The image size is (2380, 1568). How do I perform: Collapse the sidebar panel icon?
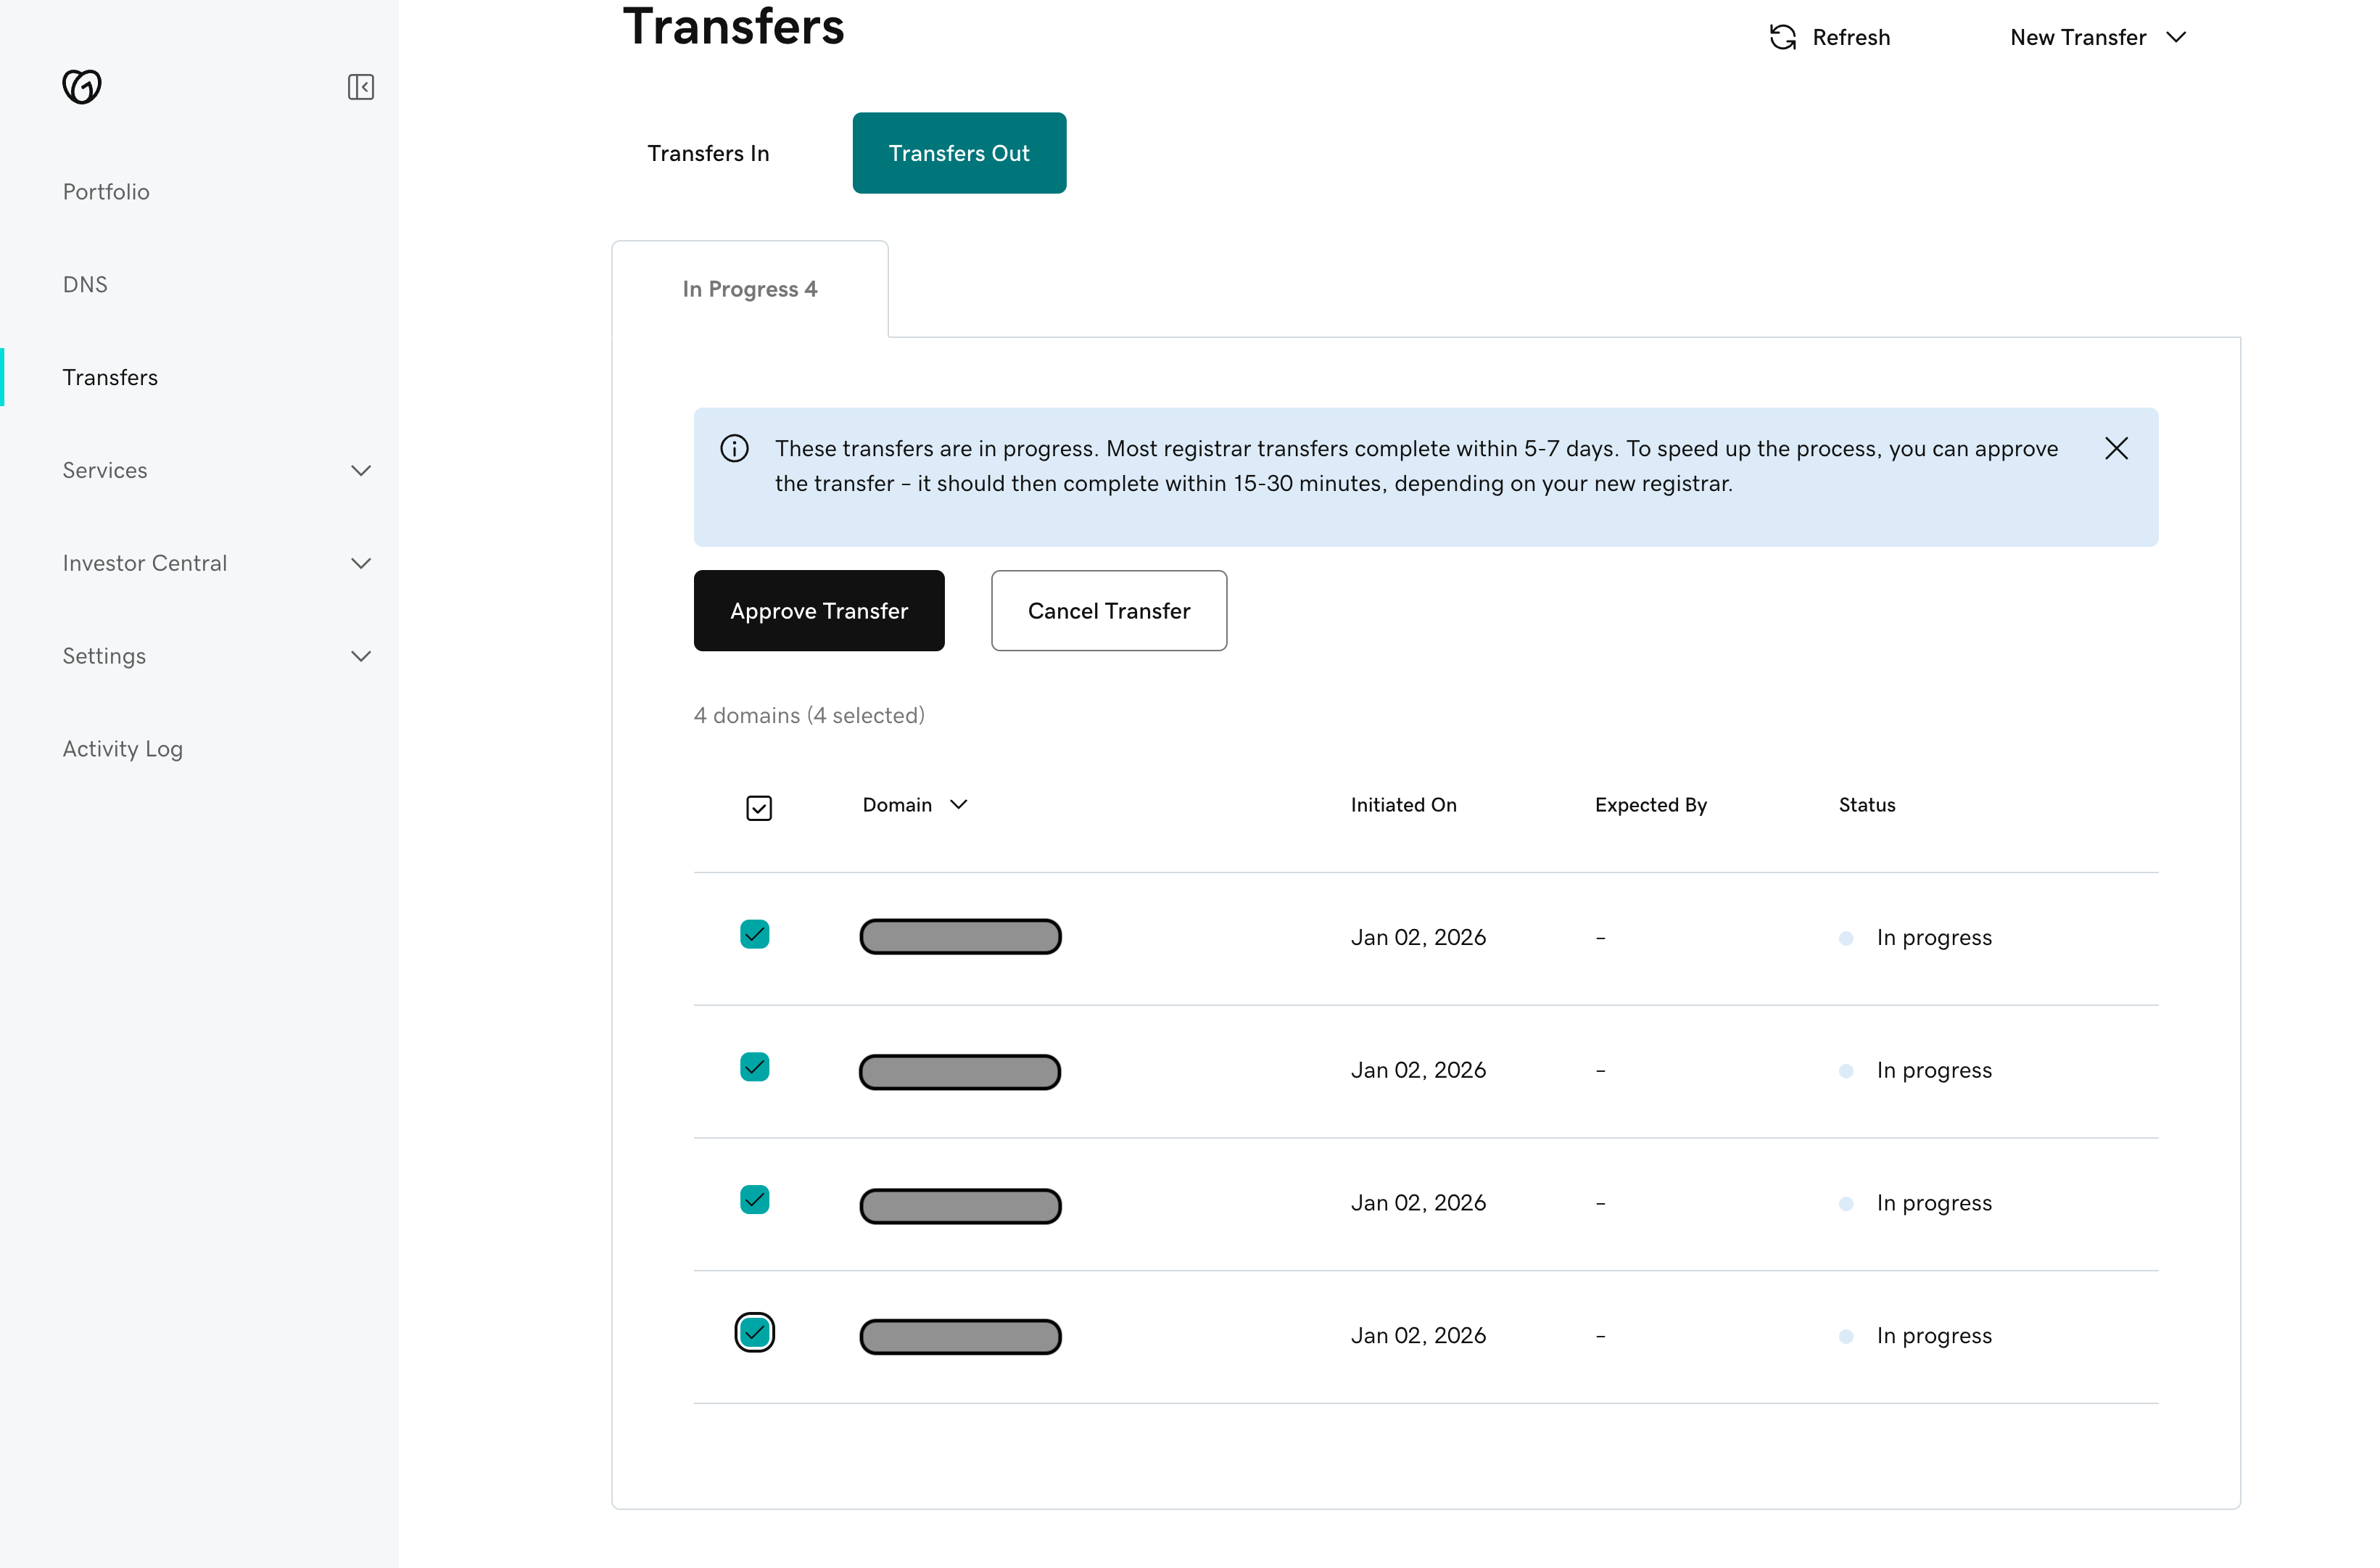click(361, 87)
